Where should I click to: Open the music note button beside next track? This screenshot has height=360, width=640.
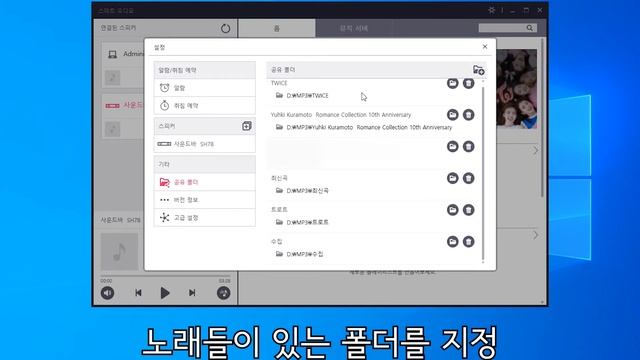(223, 293)
